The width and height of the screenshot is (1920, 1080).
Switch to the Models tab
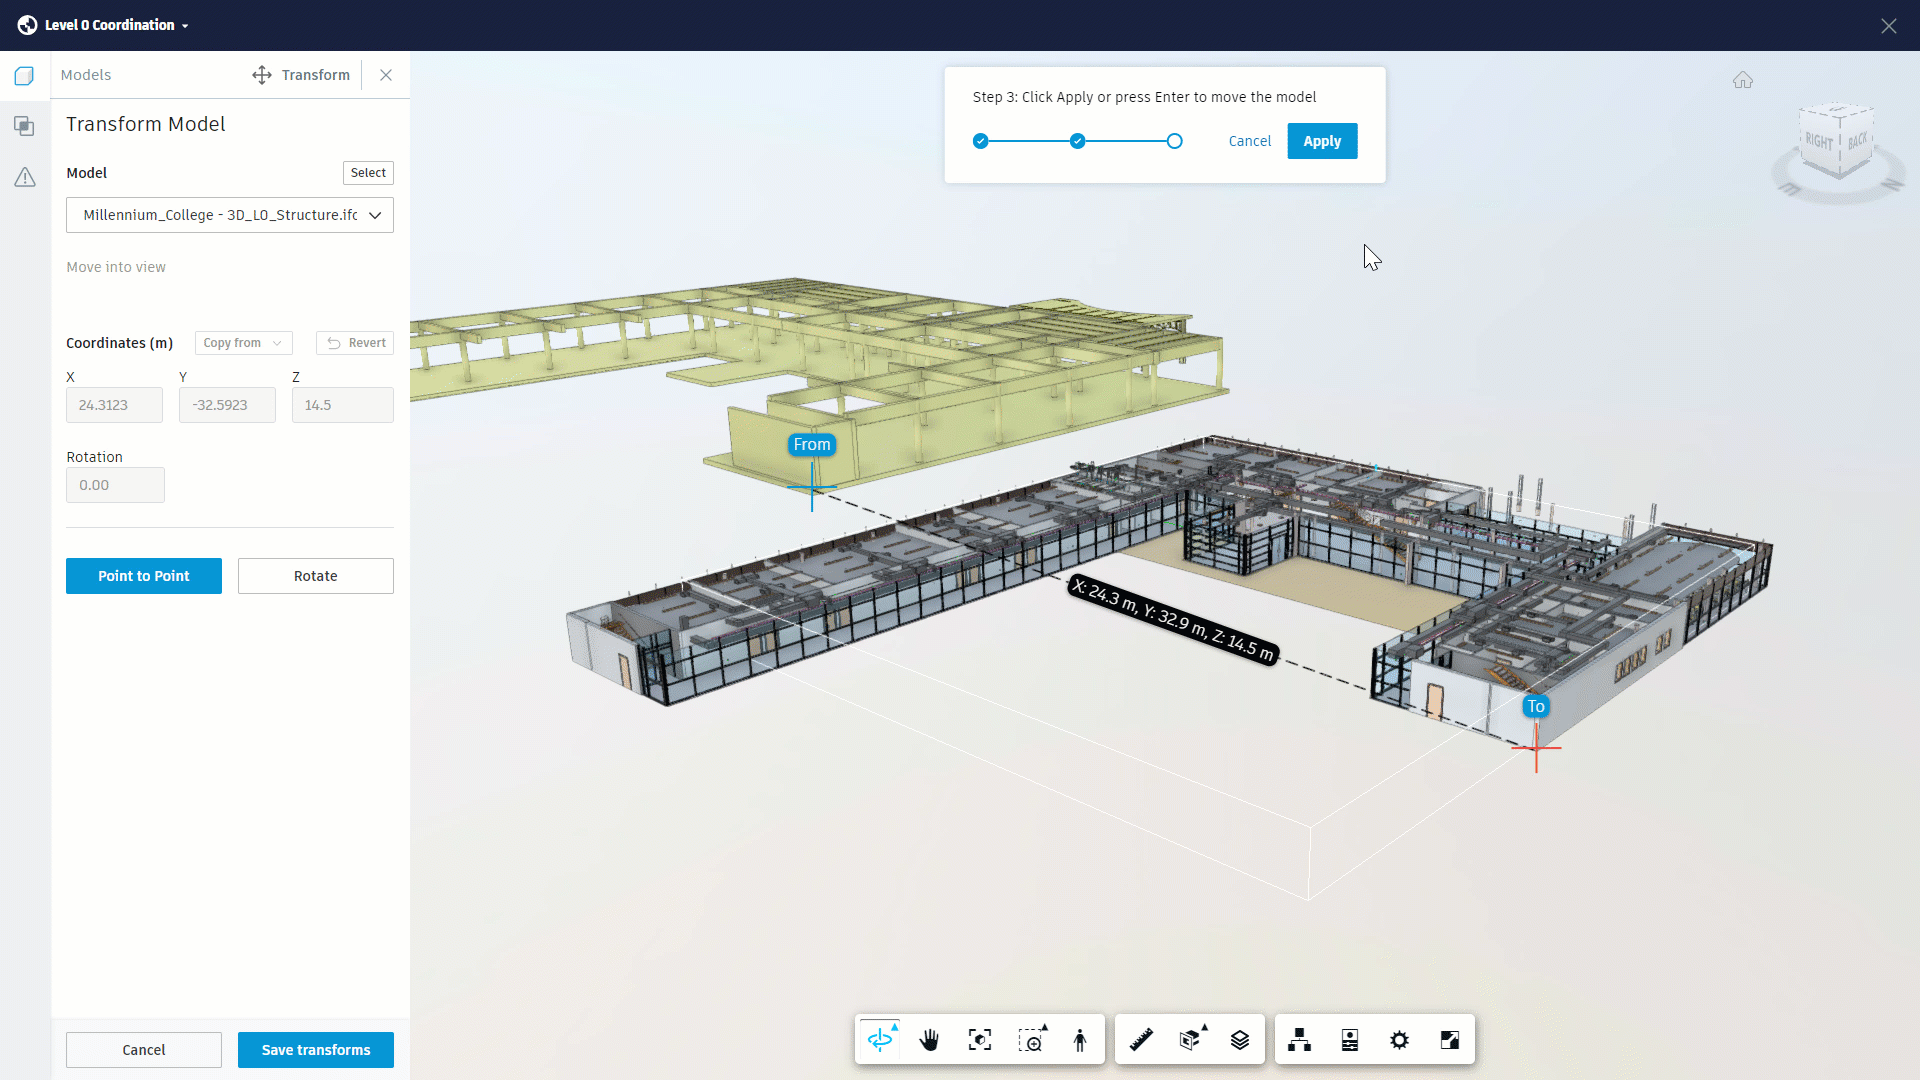[x=86, y=75]
